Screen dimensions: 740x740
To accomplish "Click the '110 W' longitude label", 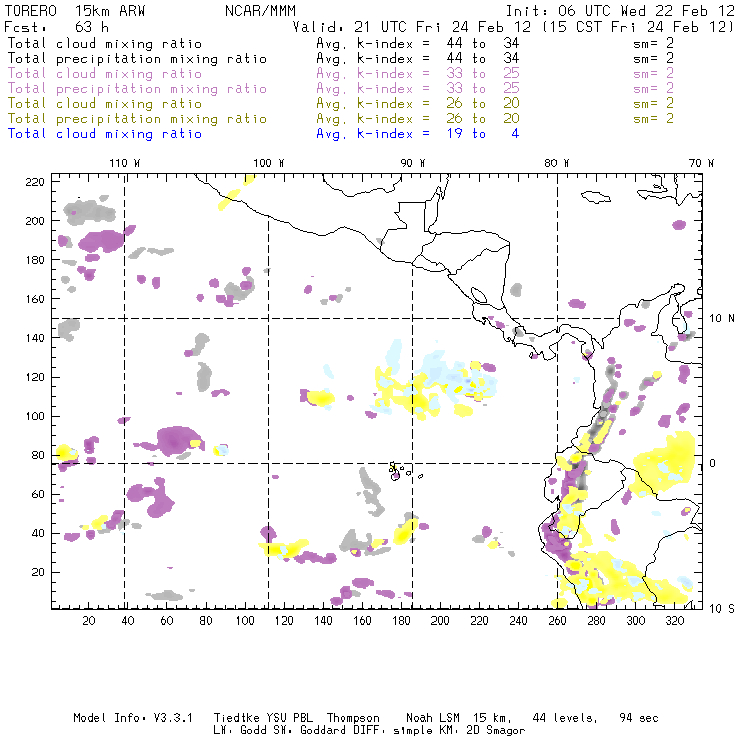I will pos(125,163).
